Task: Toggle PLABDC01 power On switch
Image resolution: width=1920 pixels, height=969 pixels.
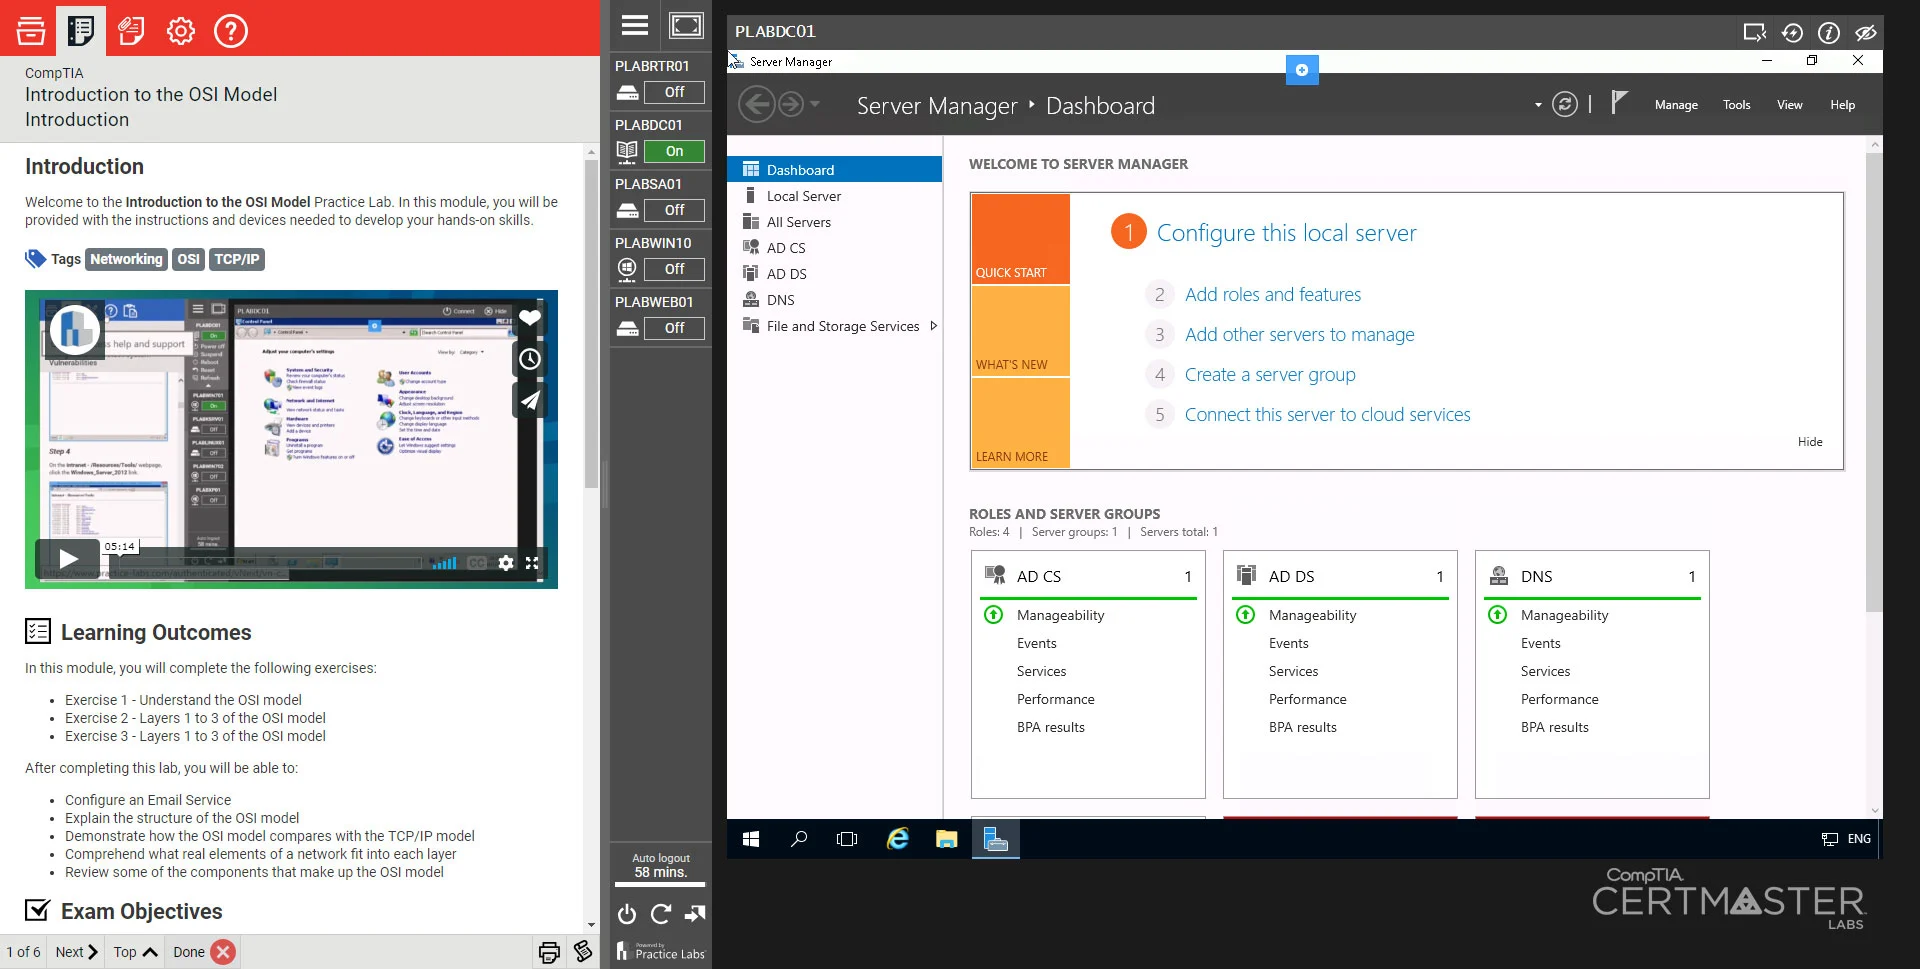Action: click(675, 151)
